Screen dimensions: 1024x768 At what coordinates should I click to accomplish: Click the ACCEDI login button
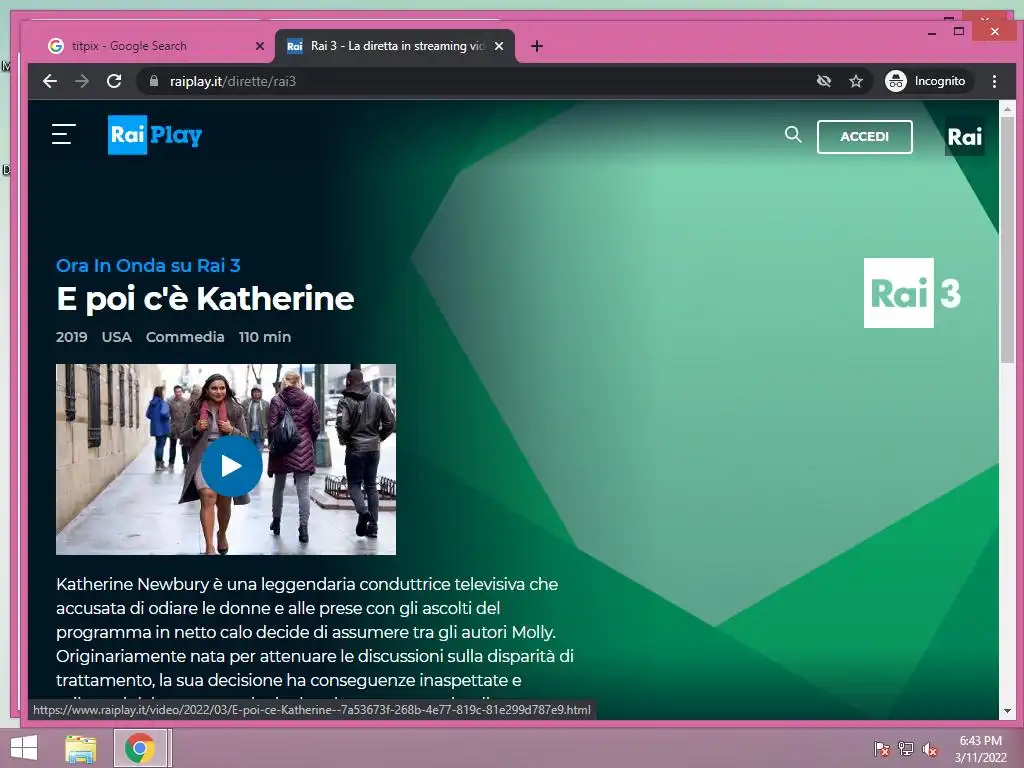point(864,136)
